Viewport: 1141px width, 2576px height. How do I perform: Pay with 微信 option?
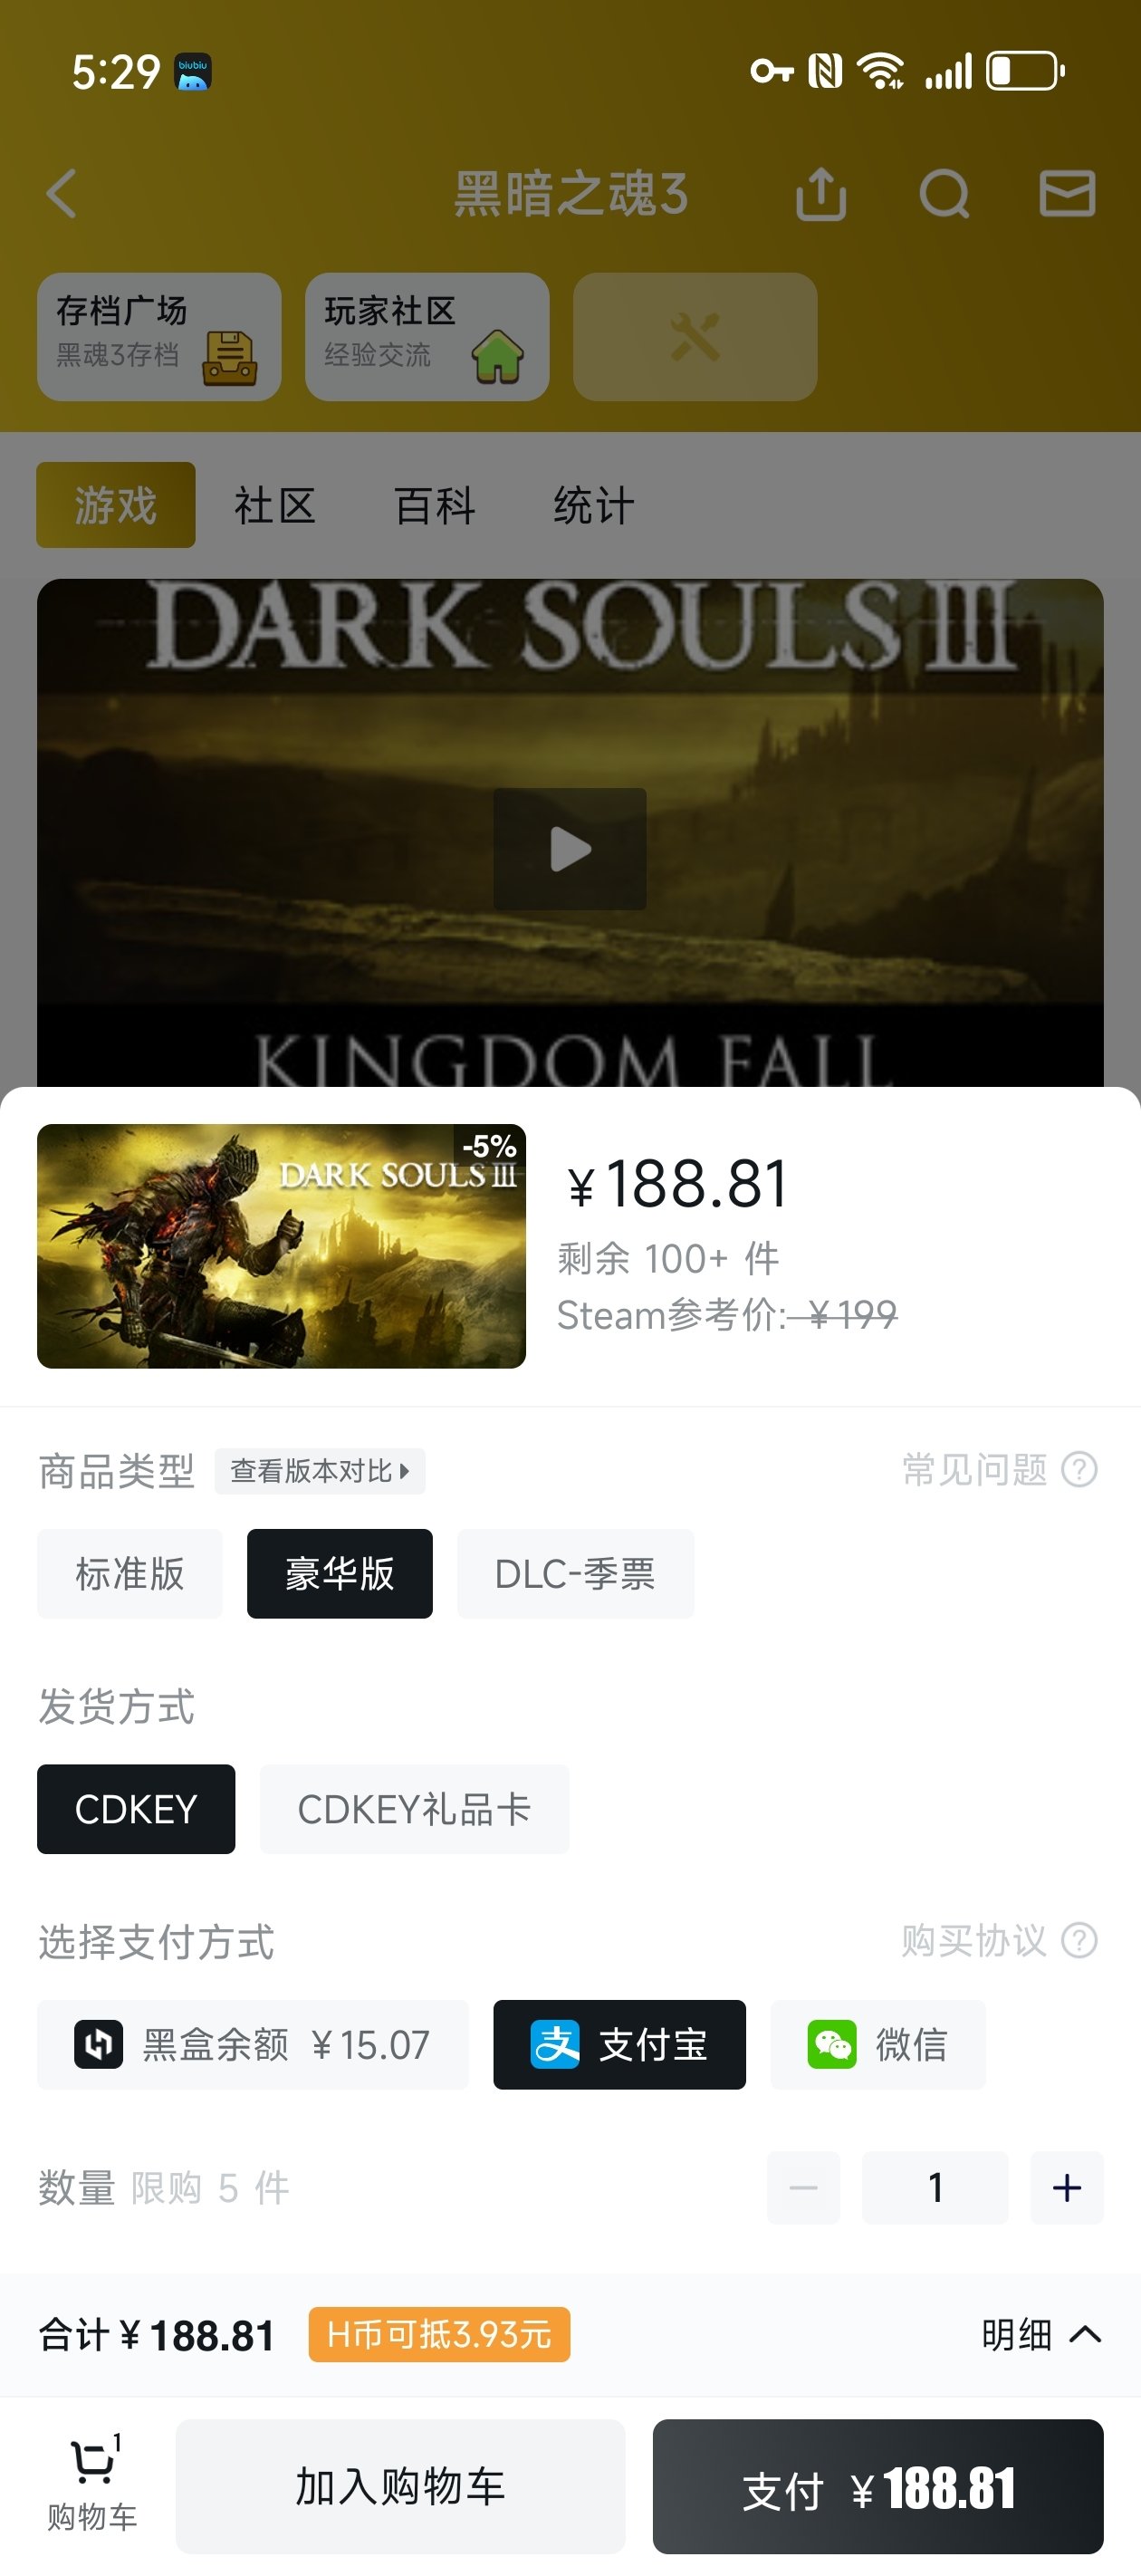click(x=878, y=2044)
